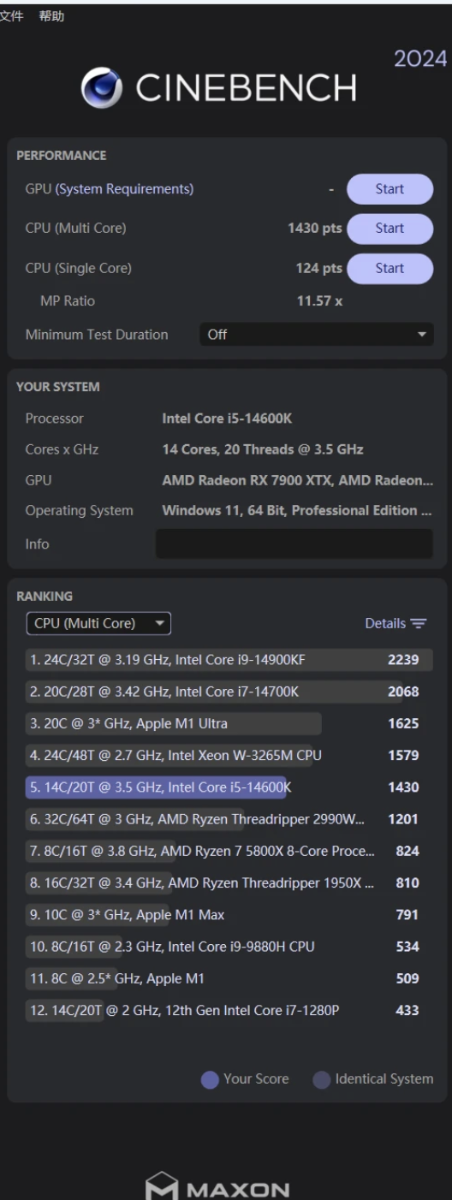The image size is (452, 1200).
Task: Start the CPU Multi Core test
Action: click(390, 228)
